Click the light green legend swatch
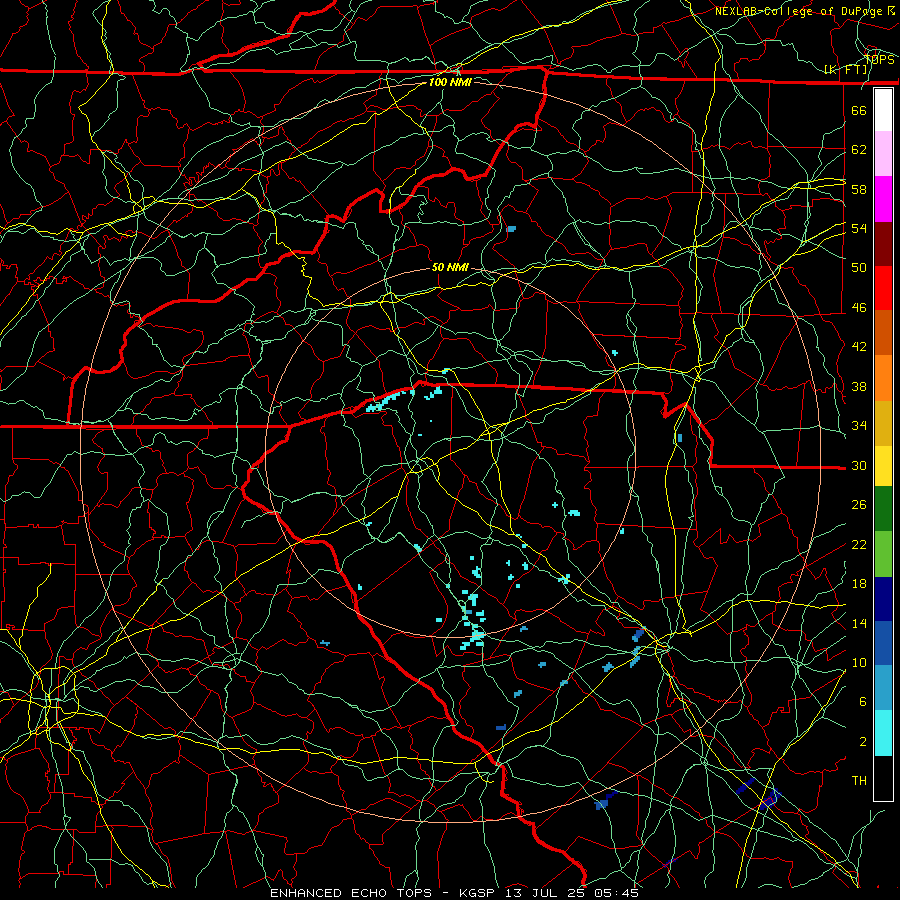 click(883, 554)
